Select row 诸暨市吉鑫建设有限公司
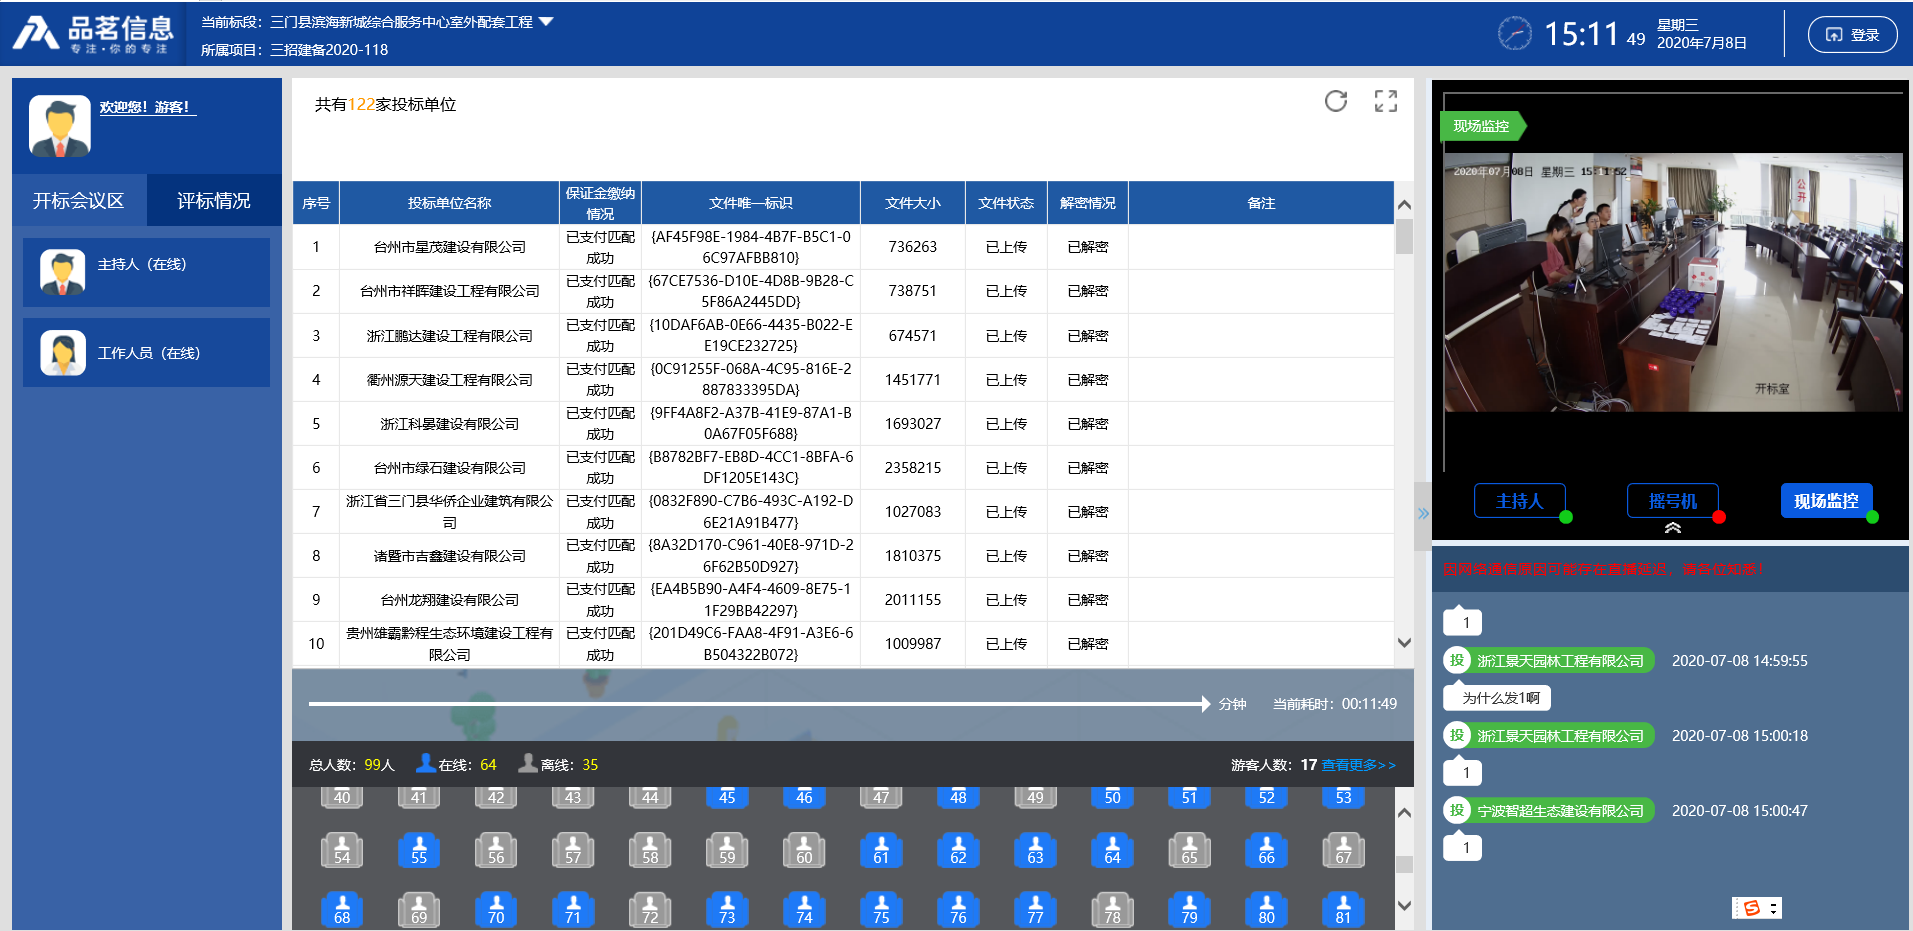The image size is (1913, 931). 843,555
